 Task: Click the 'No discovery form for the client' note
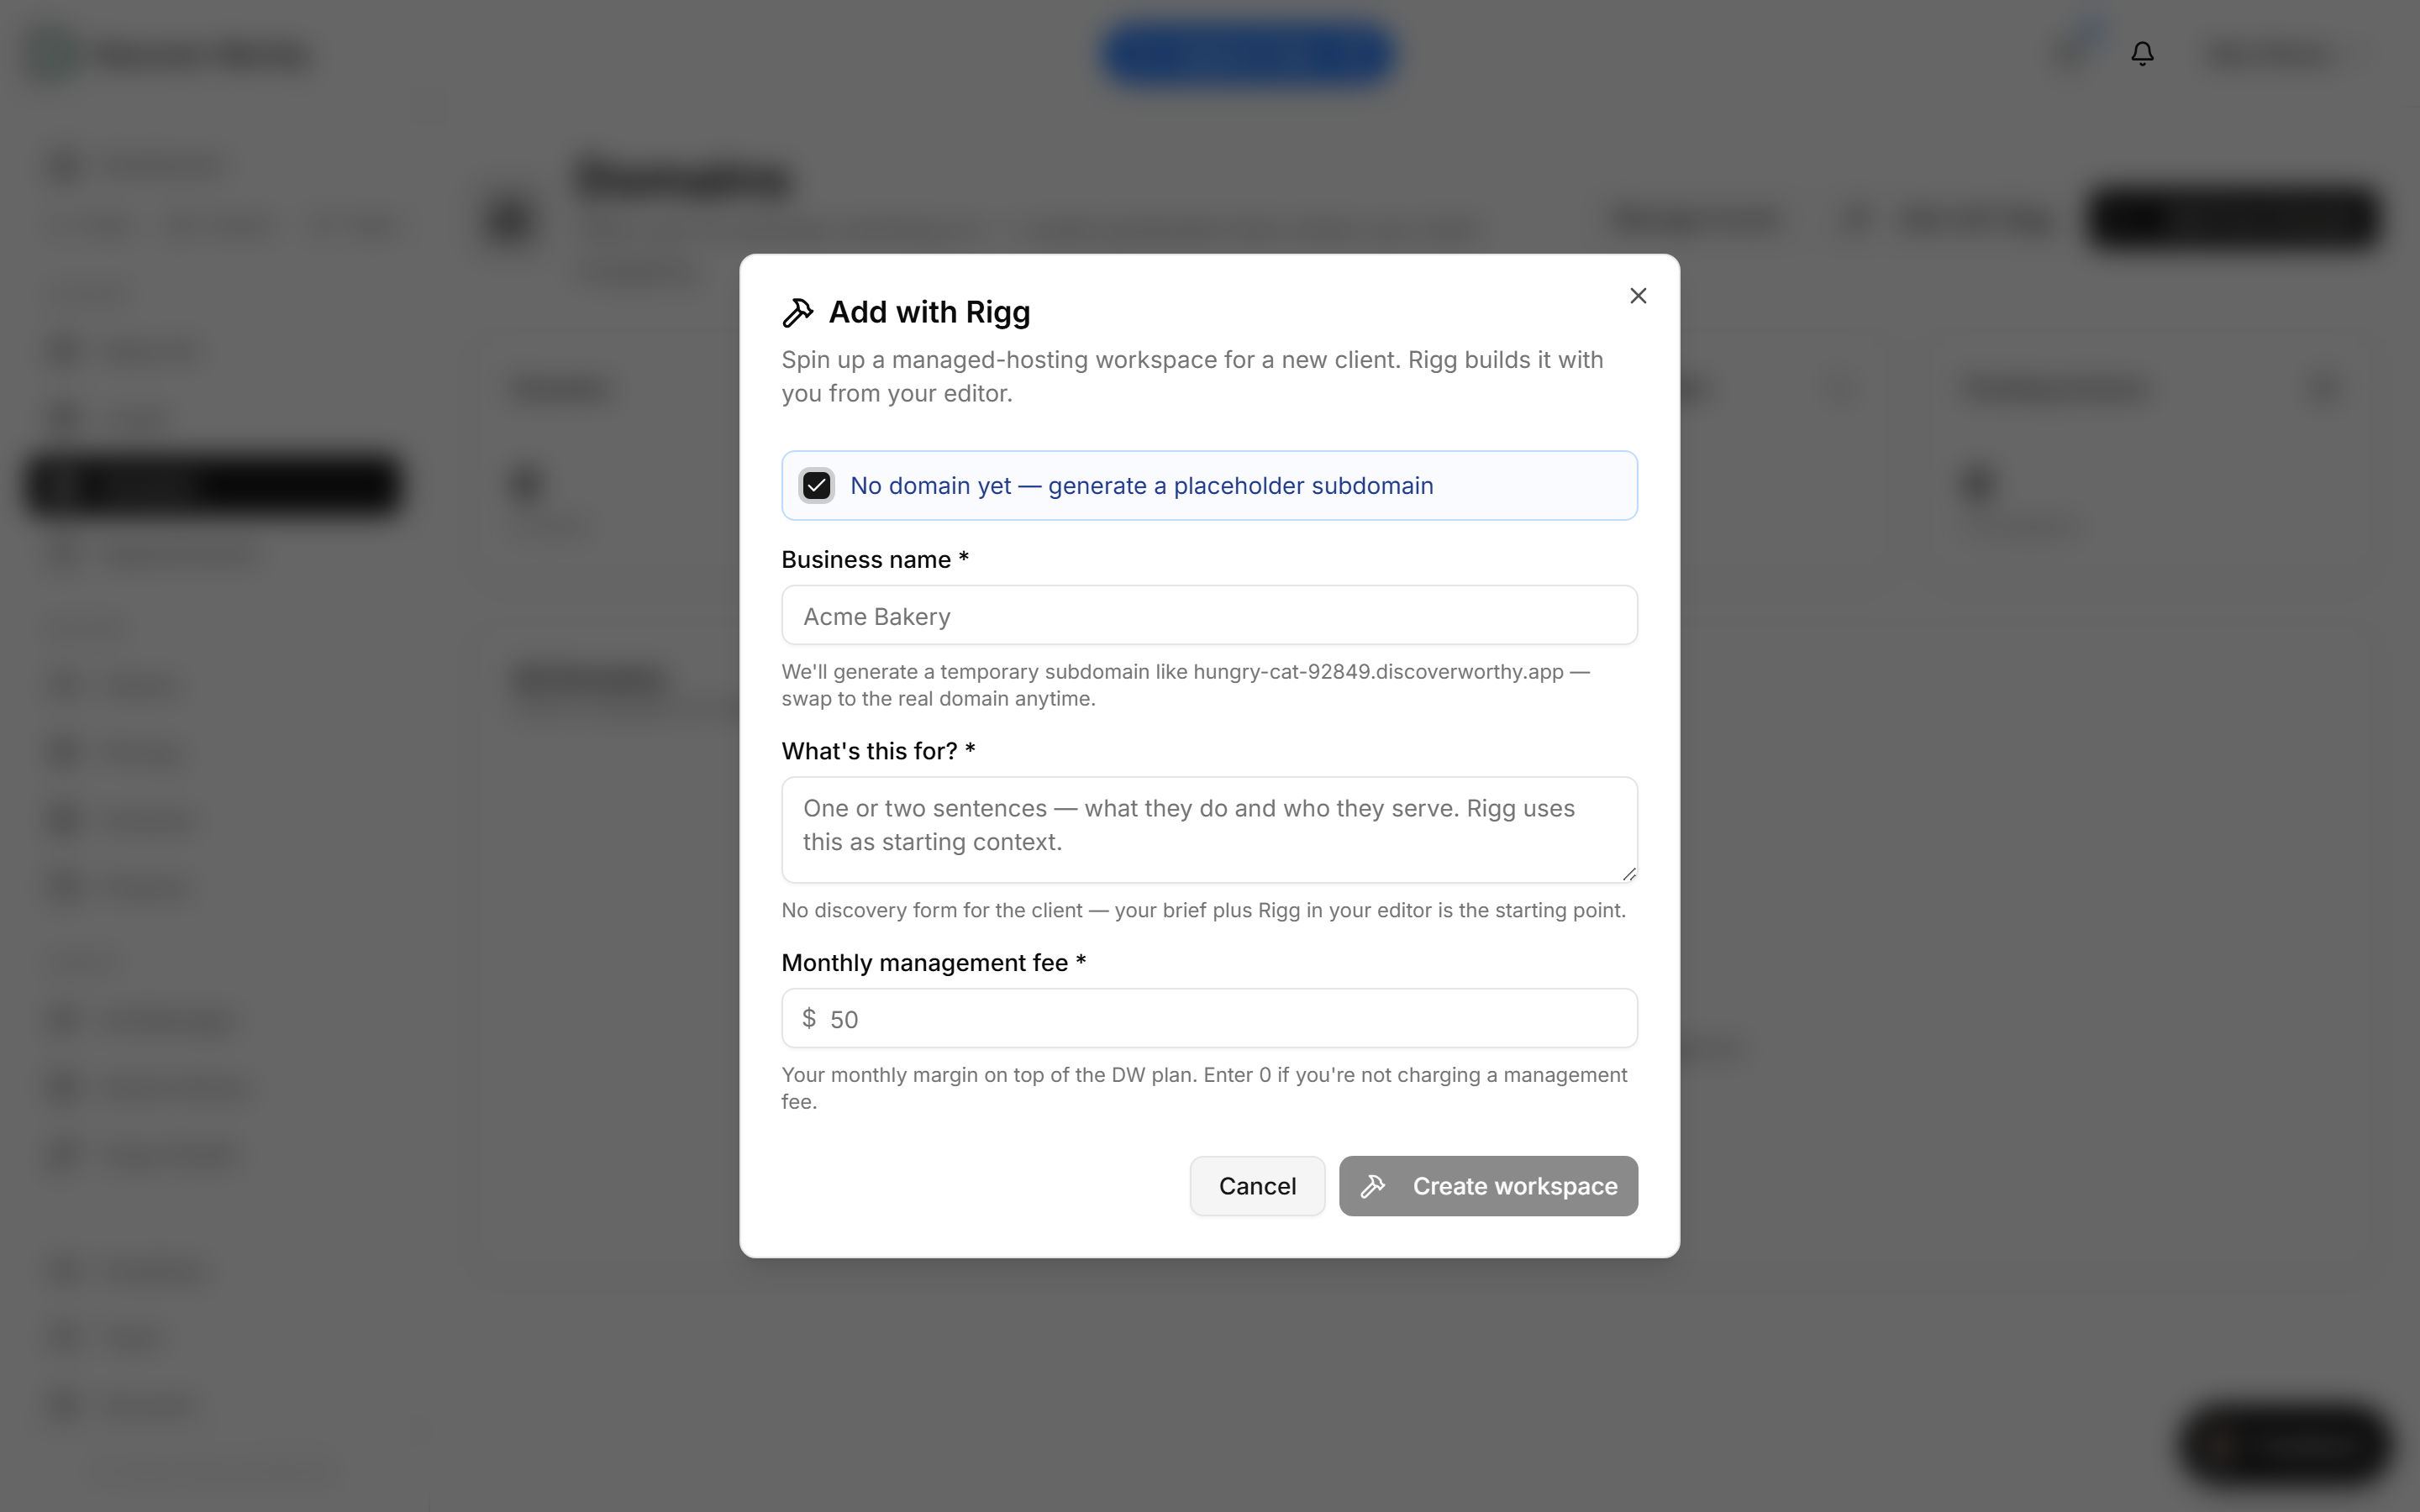[1203, 910]
